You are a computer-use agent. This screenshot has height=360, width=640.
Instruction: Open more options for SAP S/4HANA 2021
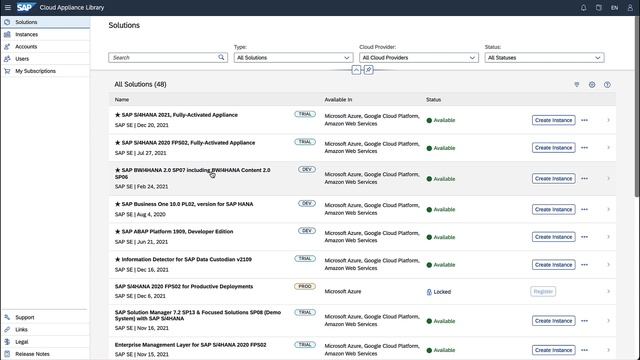coord(584,120)
